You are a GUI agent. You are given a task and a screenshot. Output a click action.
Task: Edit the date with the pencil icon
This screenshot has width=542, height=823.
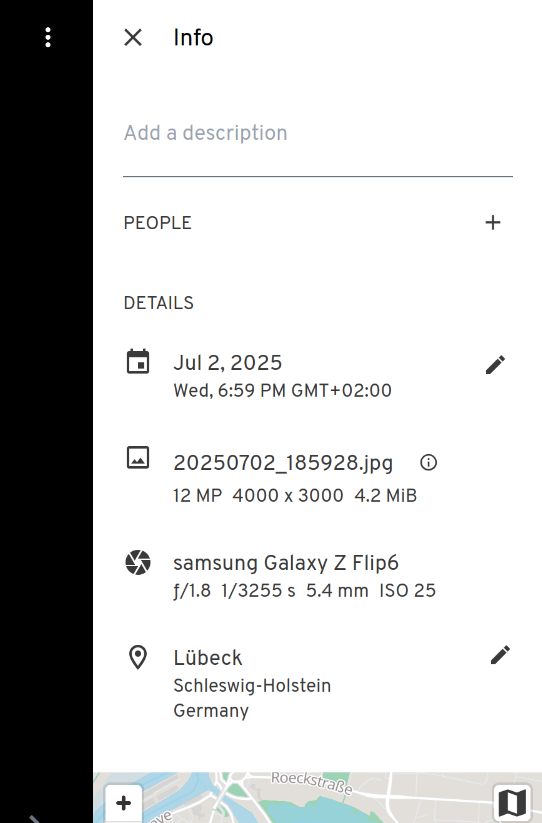click(495, 365)
